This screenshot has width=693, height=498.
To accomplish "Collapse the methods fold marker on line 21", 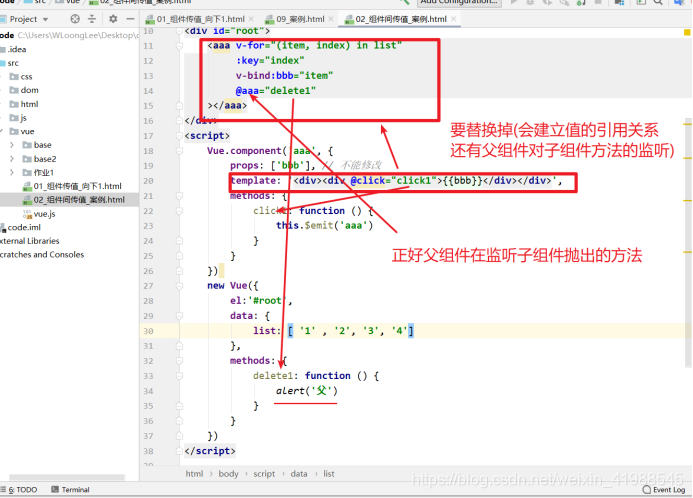I will pyautogui.click(x=179, y=196).
